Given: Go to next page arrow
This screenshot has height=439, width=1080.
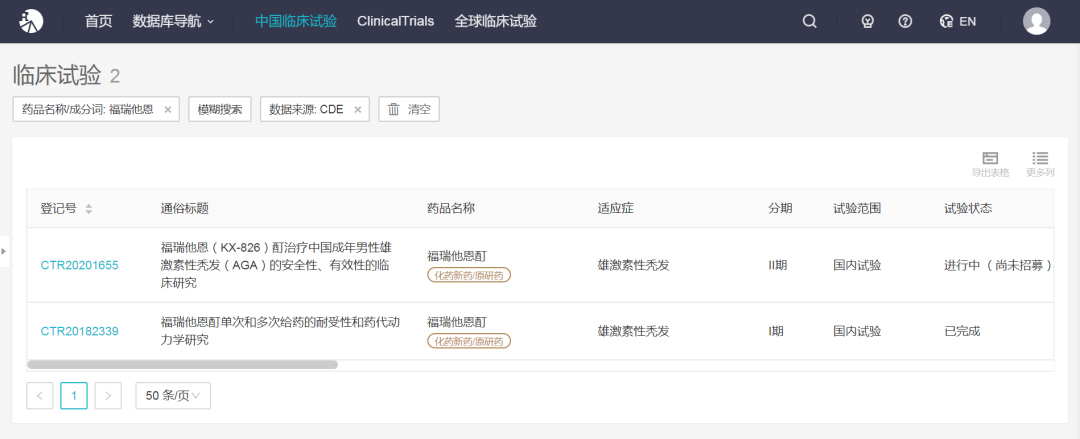Looking at the screenshot, I should (x=108, y=396).
